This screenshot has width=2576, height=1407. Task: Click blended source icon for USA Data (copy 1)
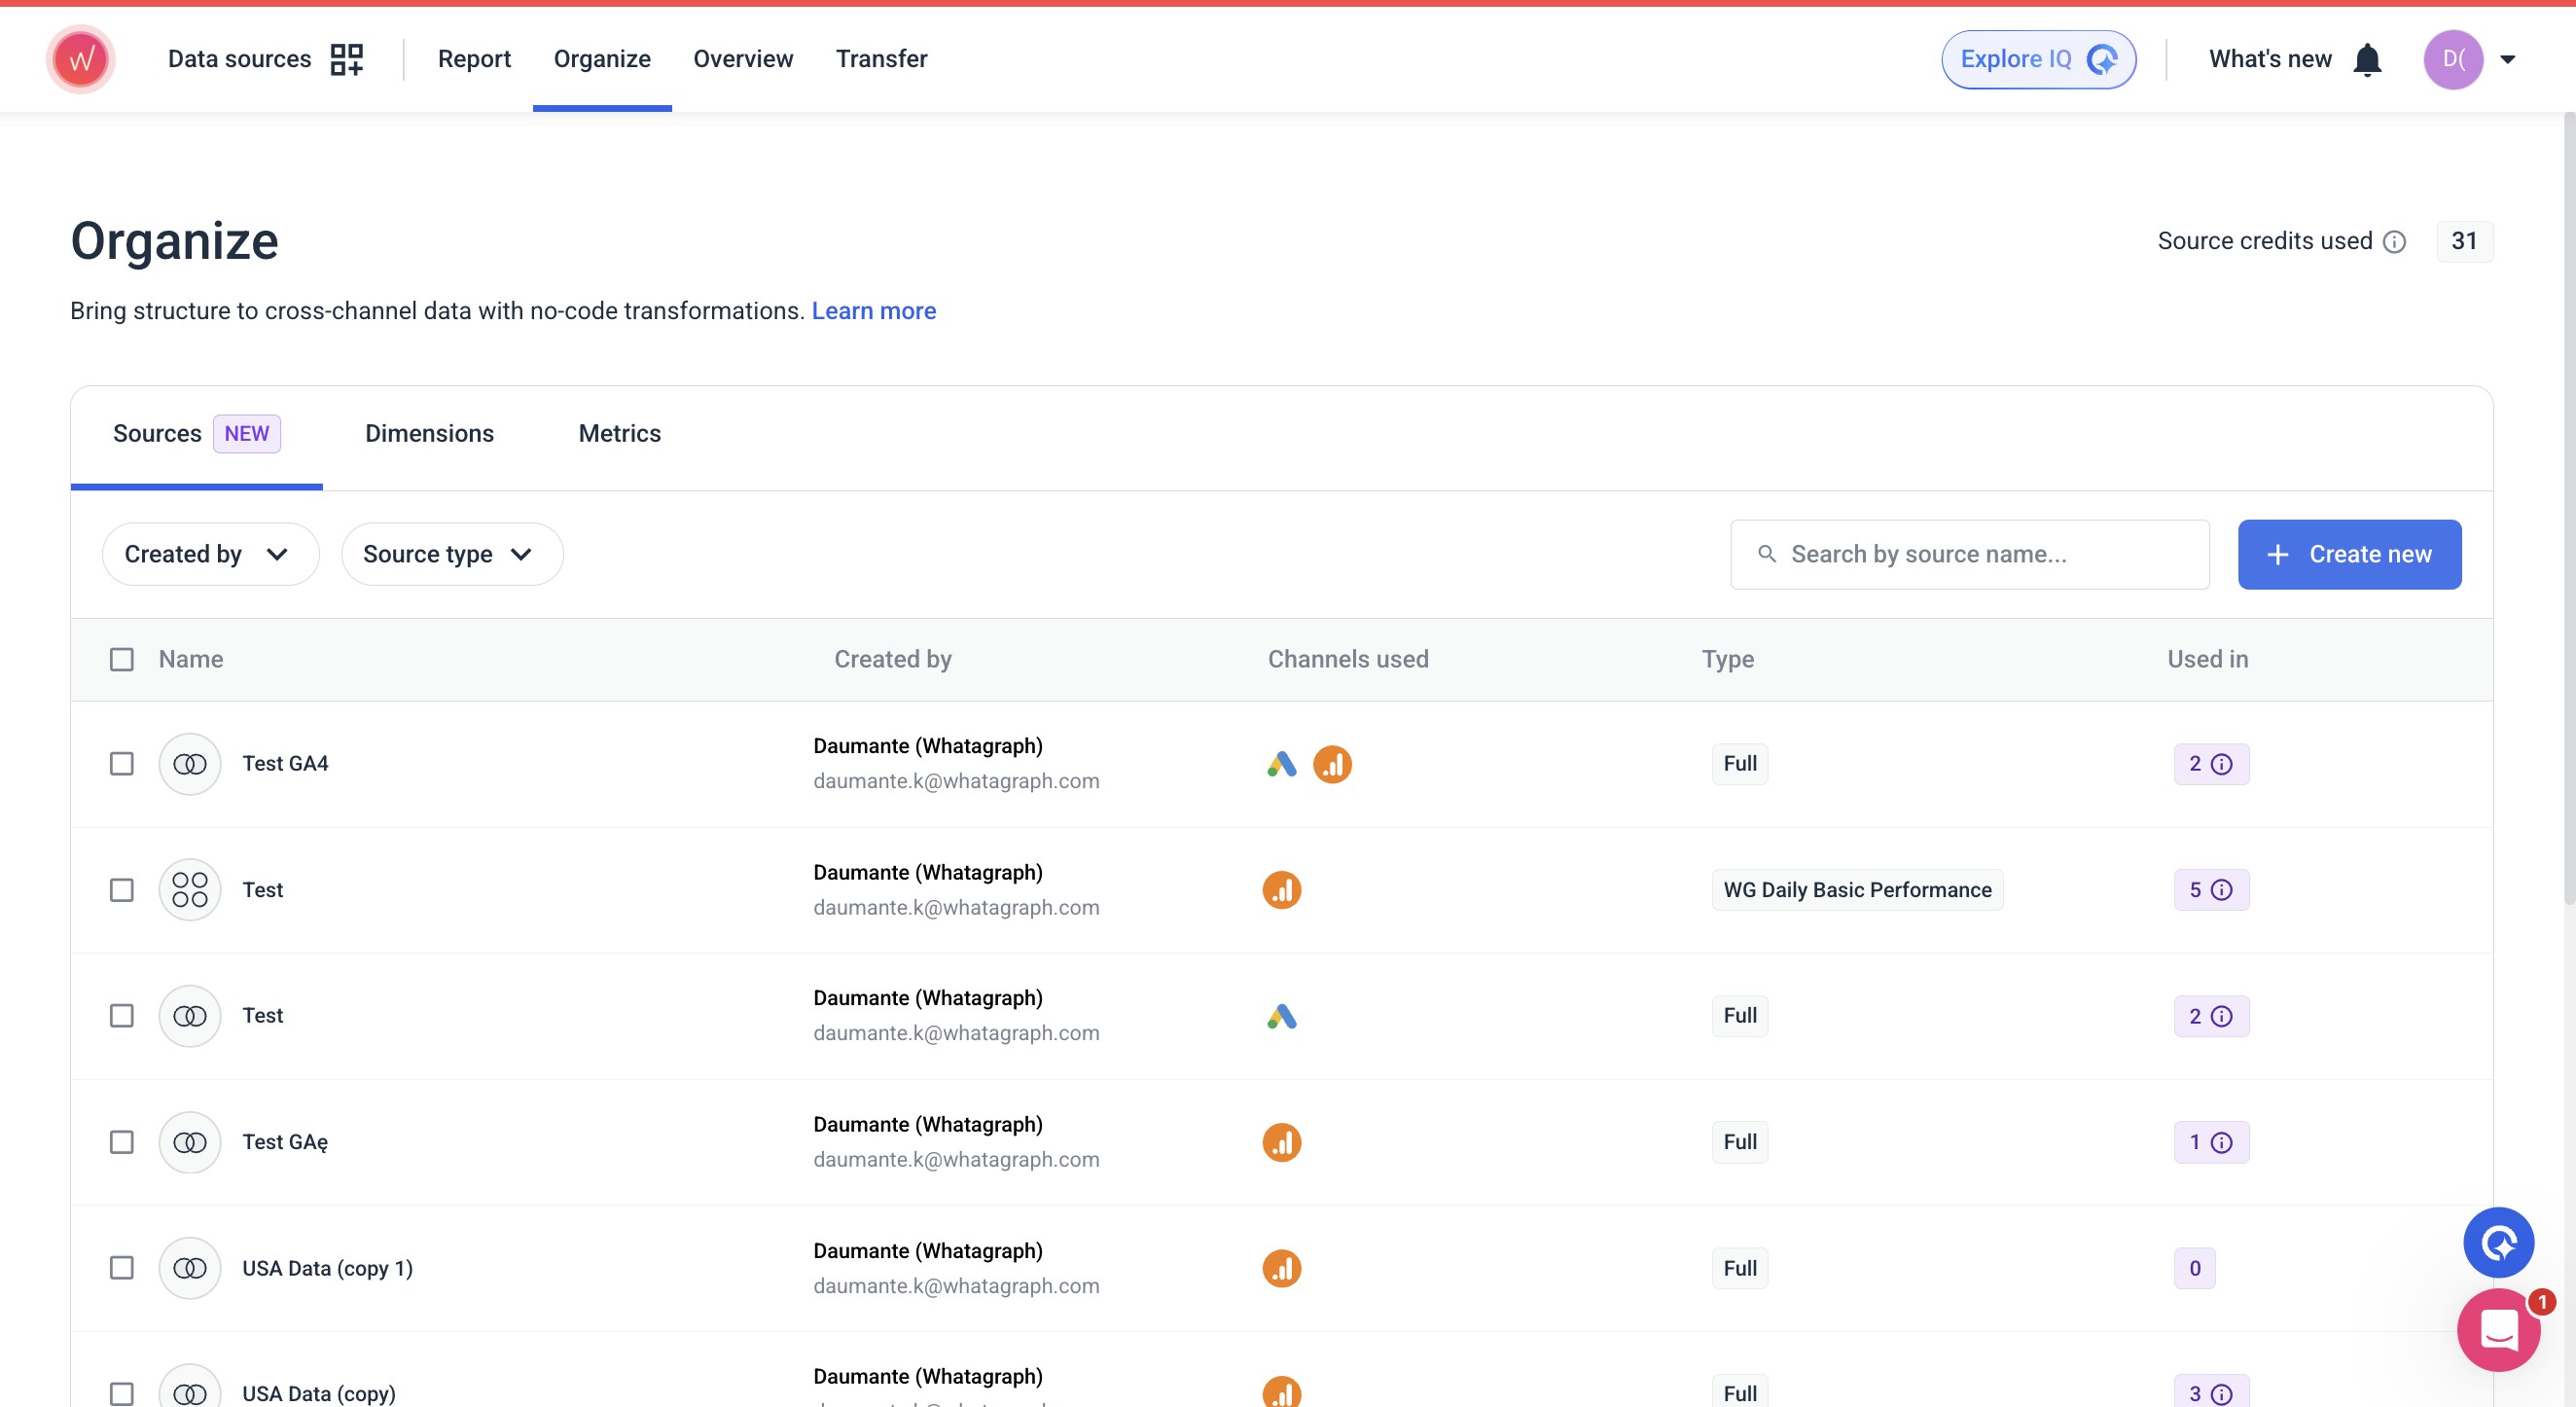tap(190, 1268)
